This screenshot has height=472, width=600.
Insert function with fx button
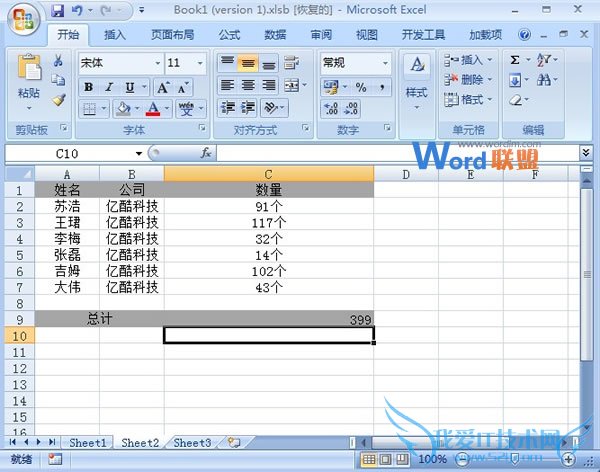pyautogui.click(x=206, y=153)
